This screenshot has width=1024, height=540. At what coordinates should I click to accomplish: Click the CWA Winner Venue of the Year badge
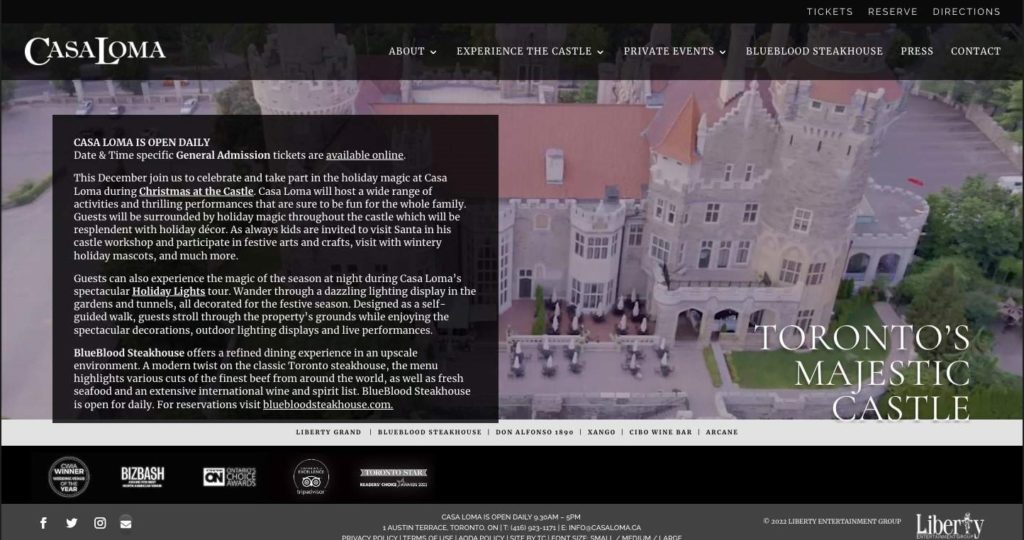(69, 477)
